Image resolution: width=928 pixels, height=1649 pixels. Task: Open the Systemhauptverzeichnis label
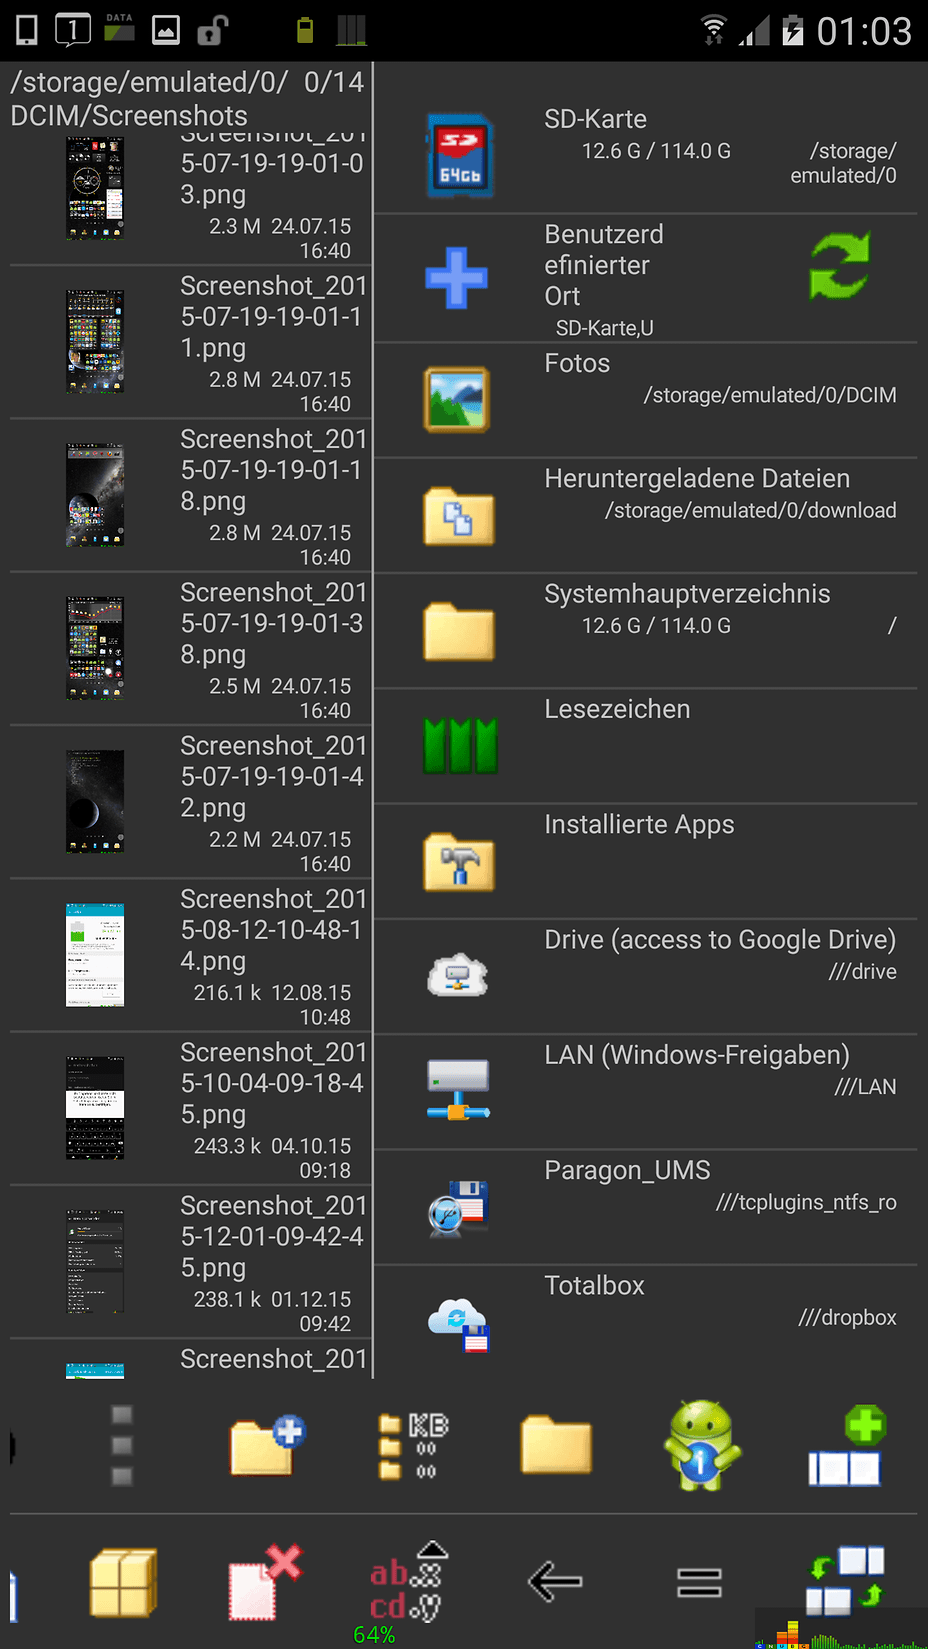point(687,594)
